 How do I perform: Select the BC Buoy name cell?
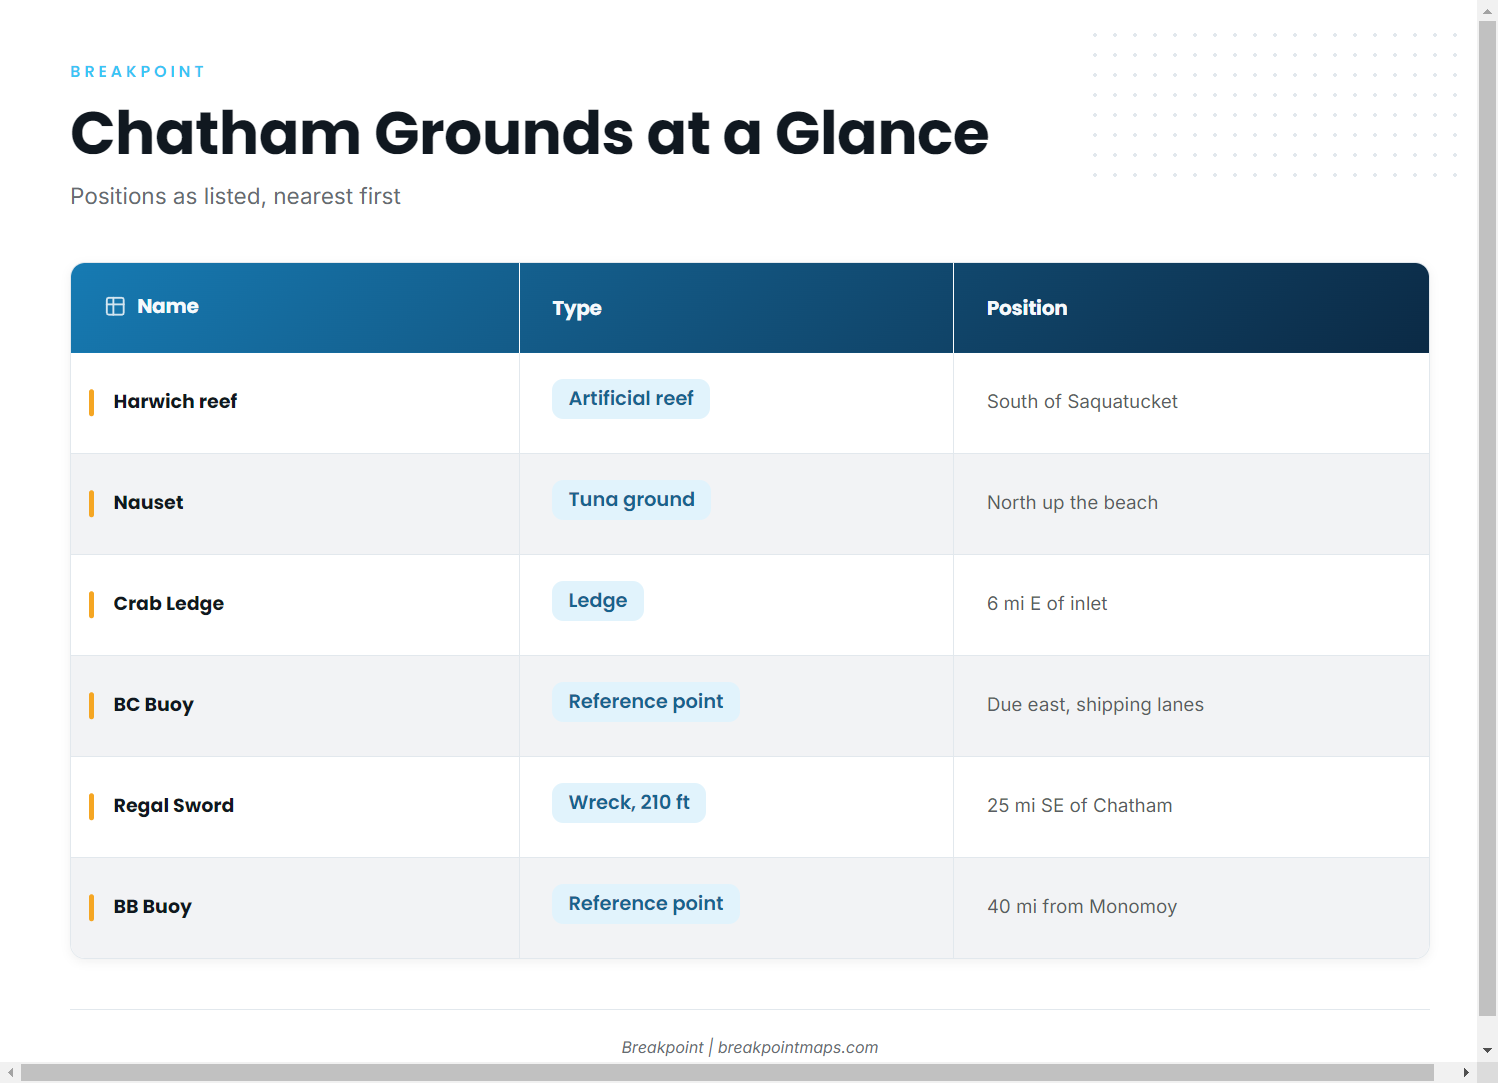click(x=295, y=706)
